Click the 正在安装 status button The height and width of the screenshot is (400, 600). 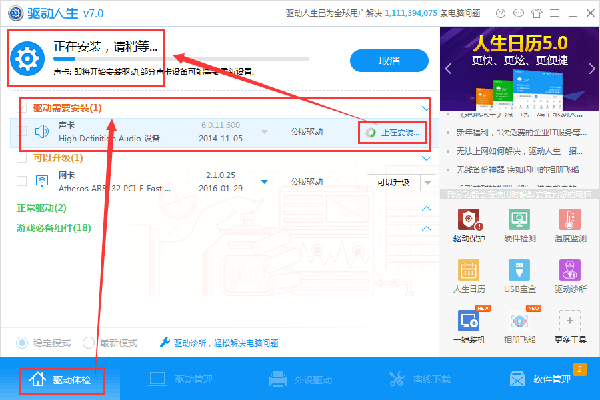point(392,133)
